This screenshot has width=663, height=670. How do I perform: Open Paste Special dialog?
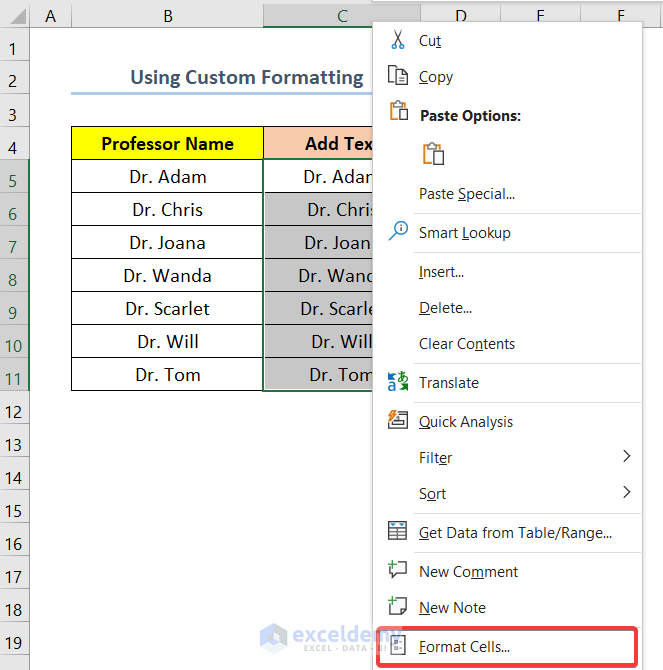pos(507,194)
